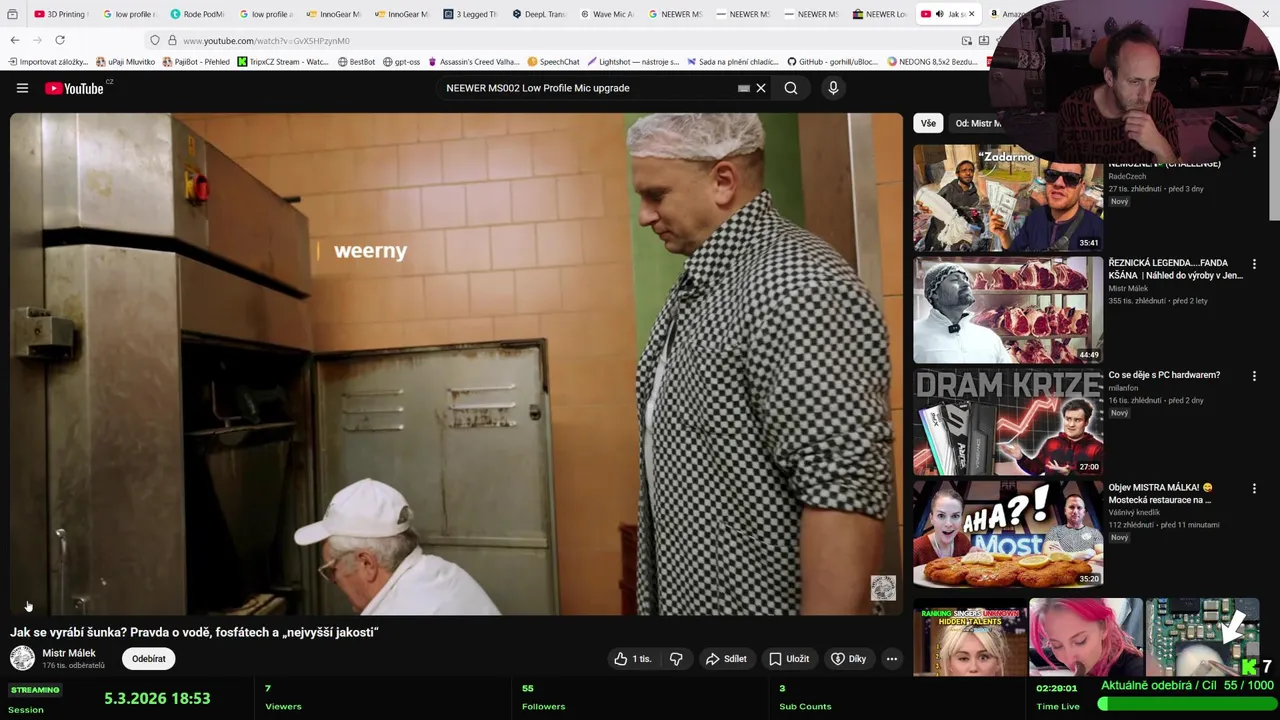Open the Zadarmo RadeCzech video thumbnail
Viewport: 1280px width, 720px height.
(1008, 197)
